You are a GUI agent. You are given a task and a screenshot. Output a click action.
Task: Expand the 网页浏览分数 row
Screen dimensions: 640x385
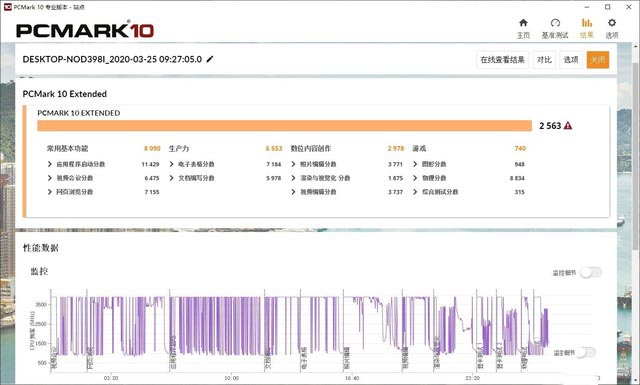click(x=50, y=192)
